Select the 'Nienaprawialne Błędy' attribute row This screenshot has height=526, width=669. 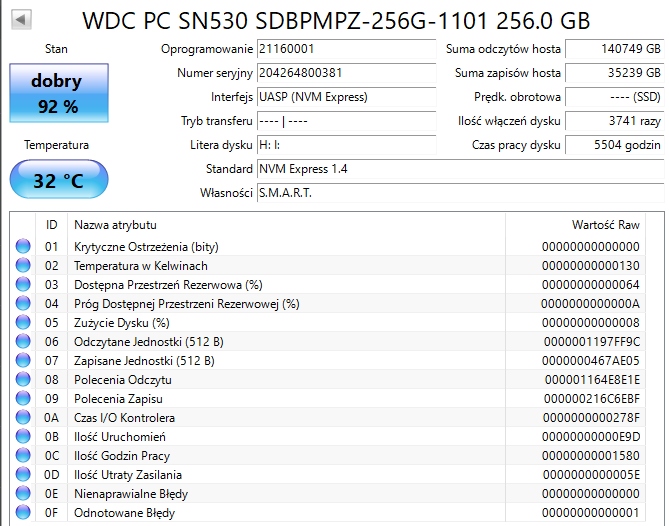328,494
